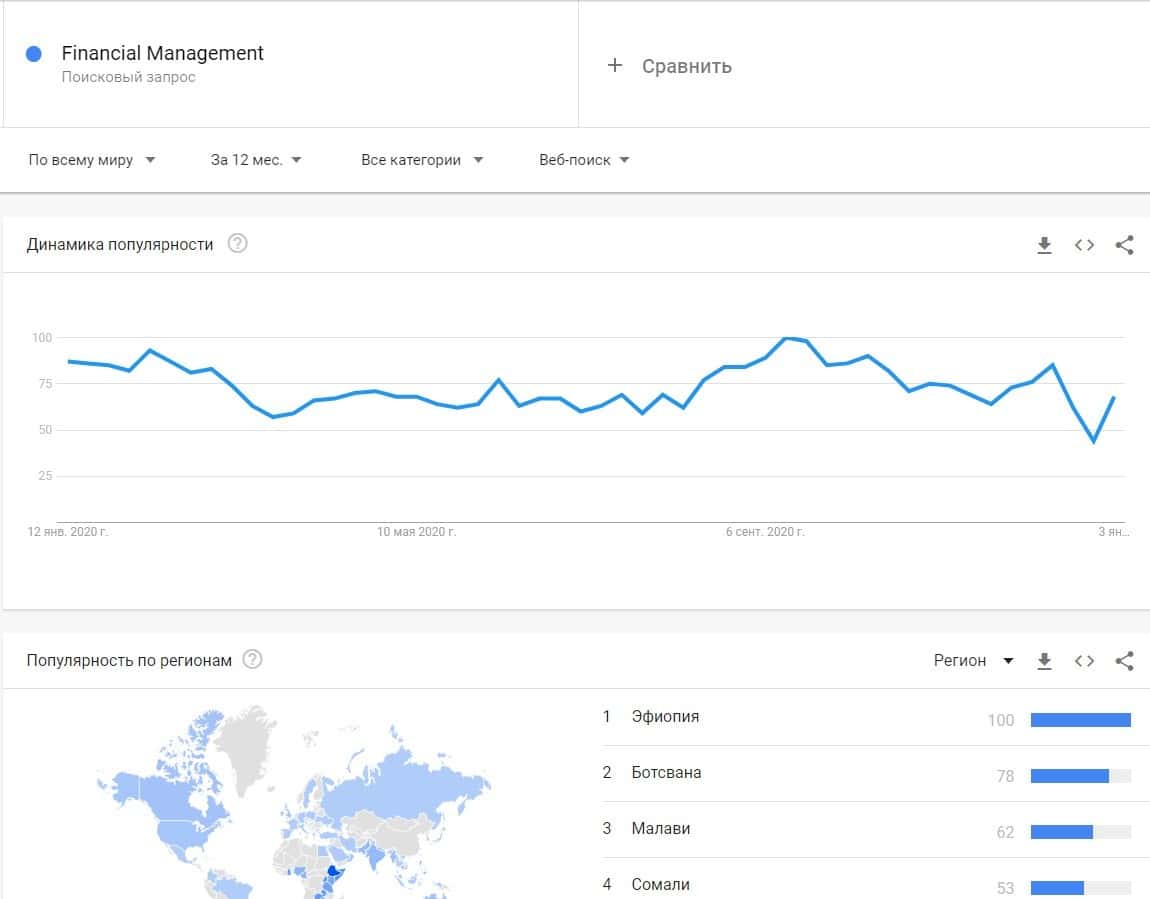This screenshot has width=1150, height=899.
Task: Click the blue dot next to Financial Management
Action: pyautogui.click(x=34, y=54)
